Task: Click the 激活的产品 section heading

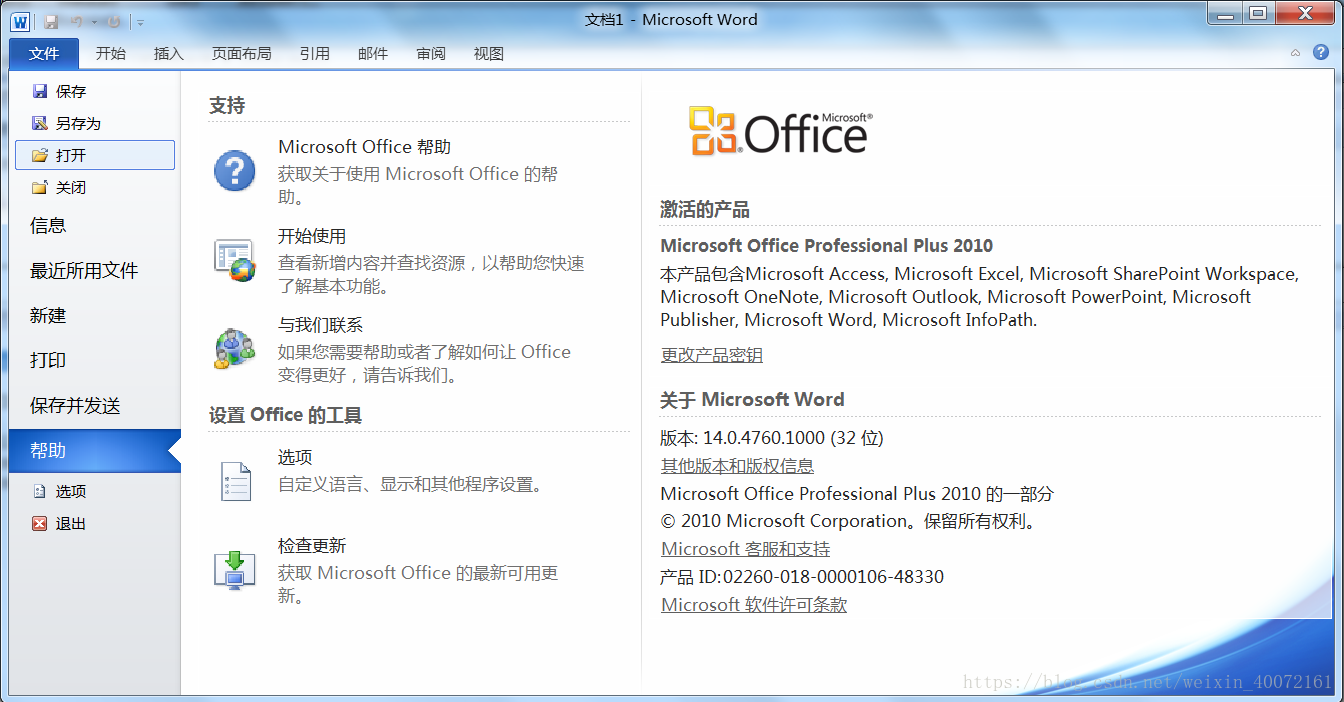Action: click(705, 210)
